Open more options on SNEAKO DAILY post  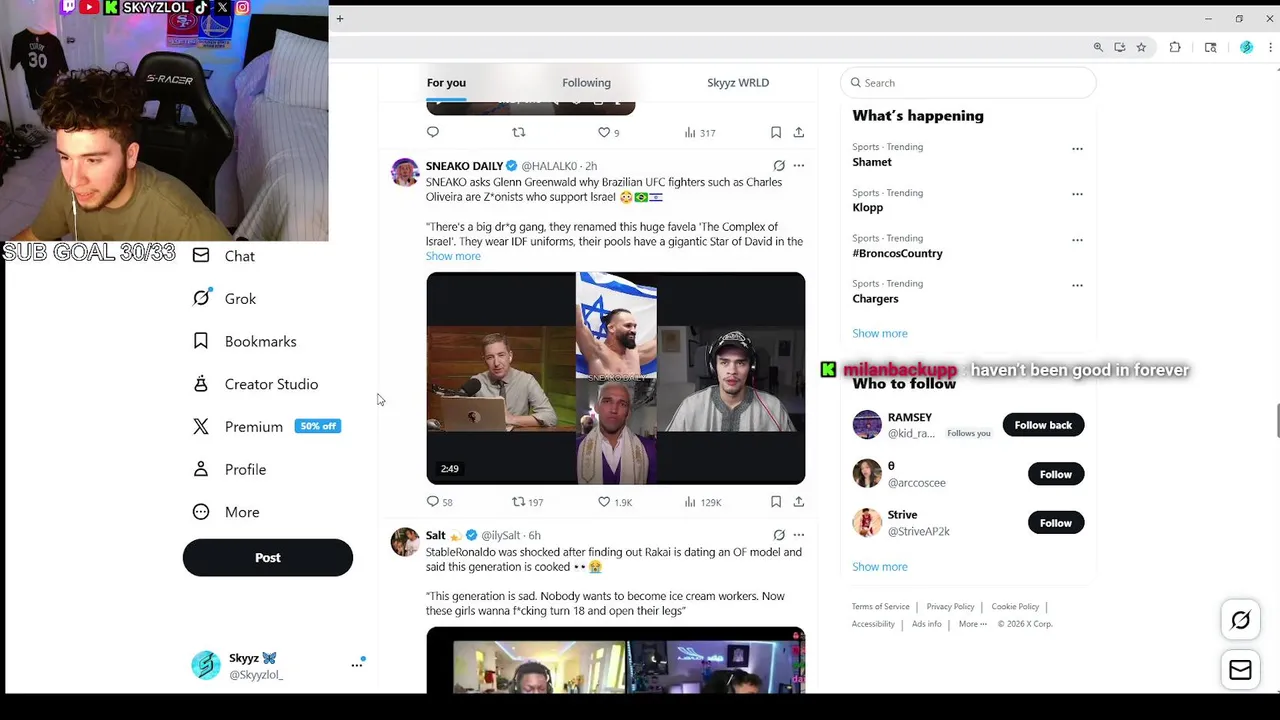pyautogui.click(x=798, y=166)
